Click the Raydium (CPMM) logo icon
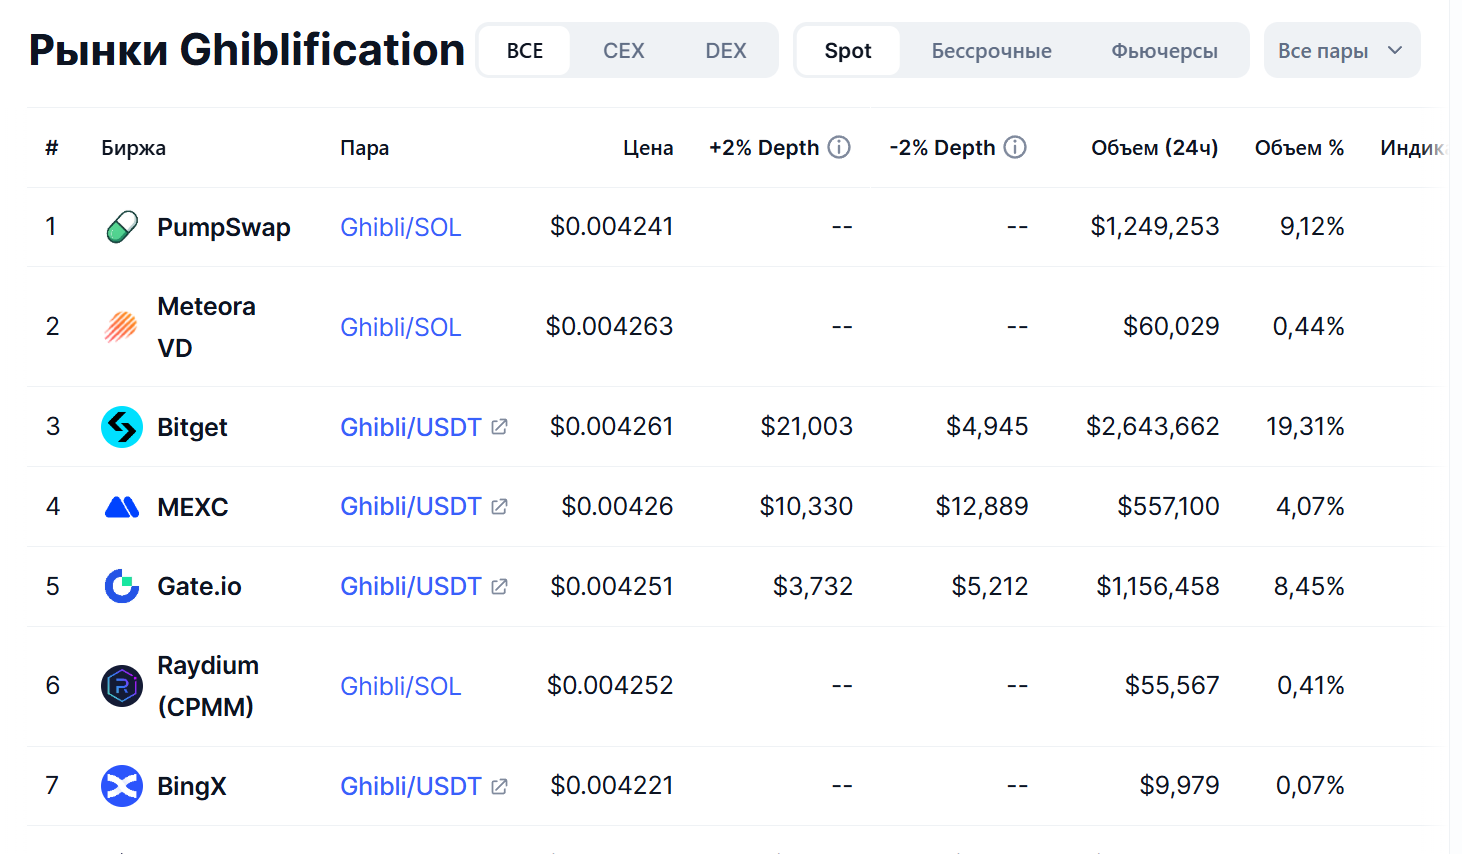The image size is (1462, 854). click(122, 686)
